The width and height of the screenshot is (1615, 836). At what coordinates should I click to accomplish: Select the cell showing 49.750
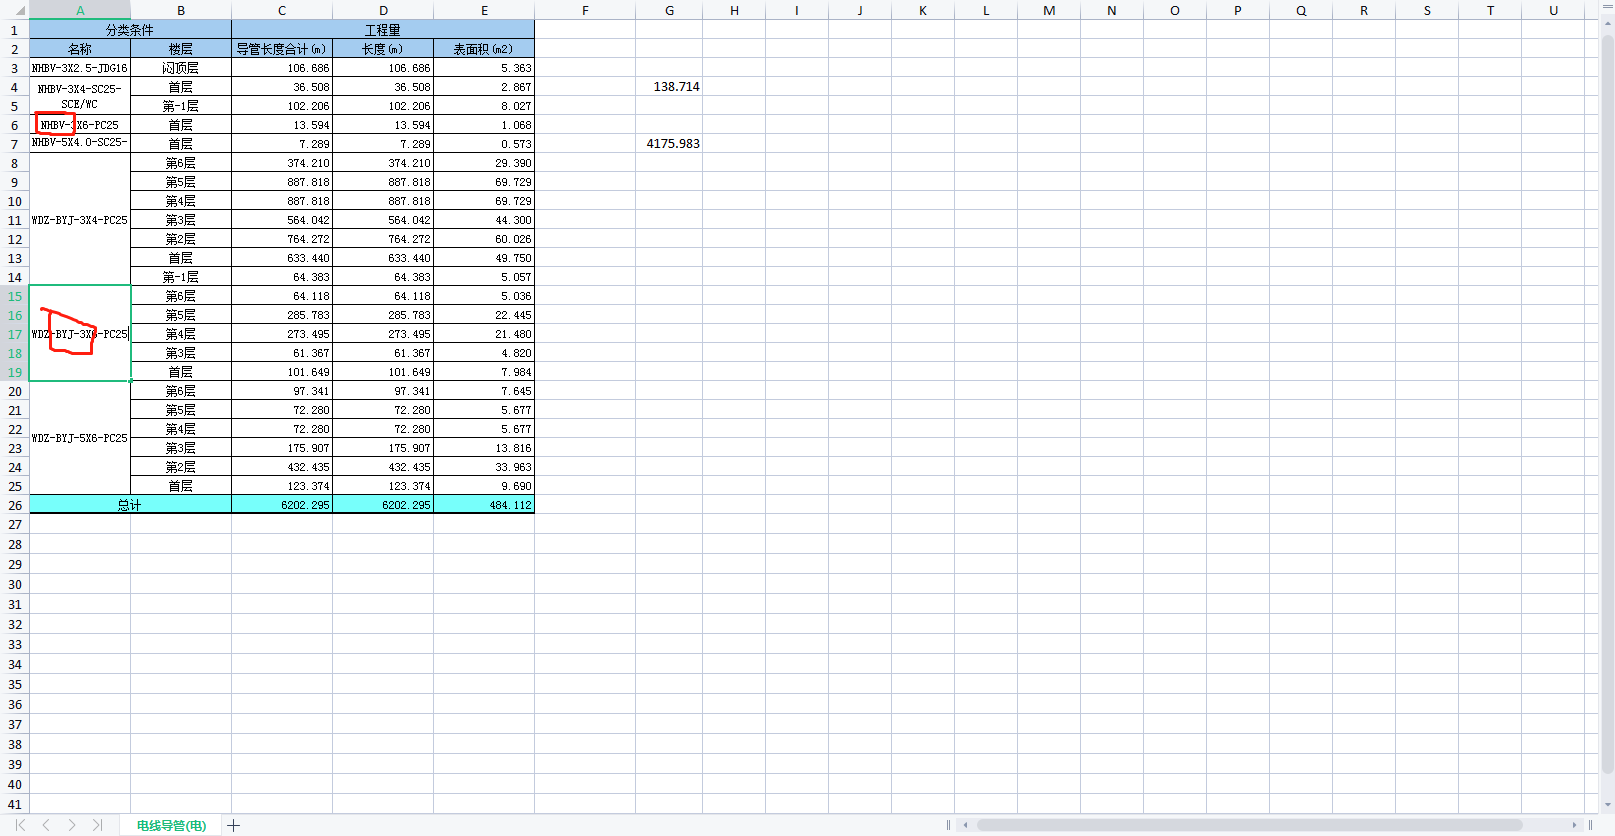(x=484, y=258)
